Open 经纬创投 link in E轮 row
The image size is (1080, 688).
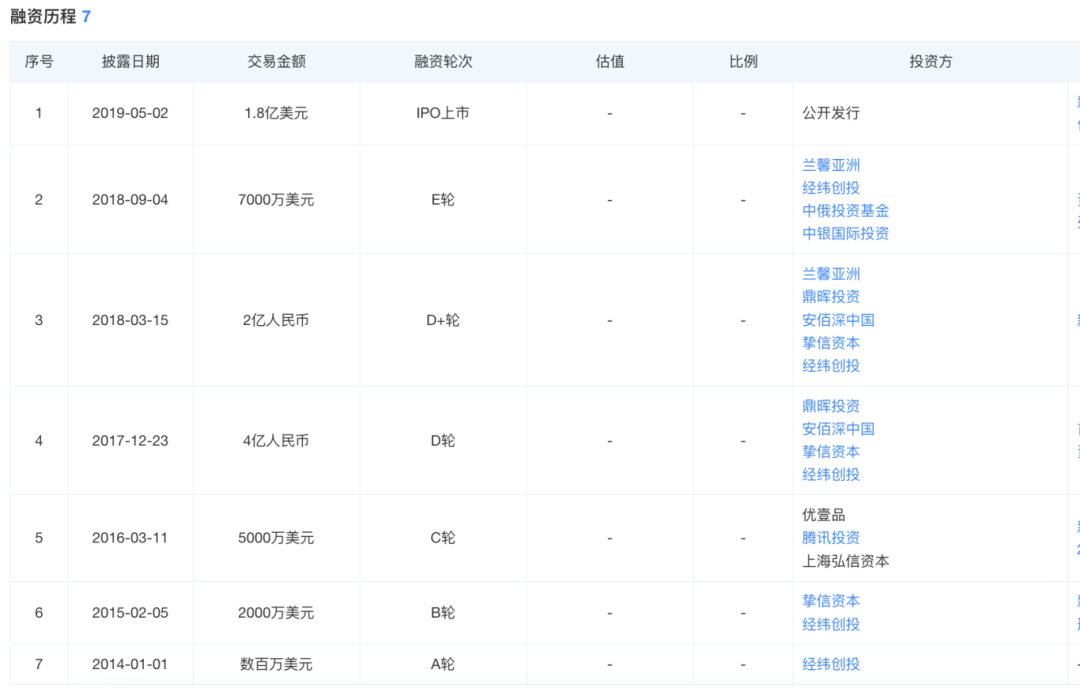pyautogui.click(x=831, y=188)
